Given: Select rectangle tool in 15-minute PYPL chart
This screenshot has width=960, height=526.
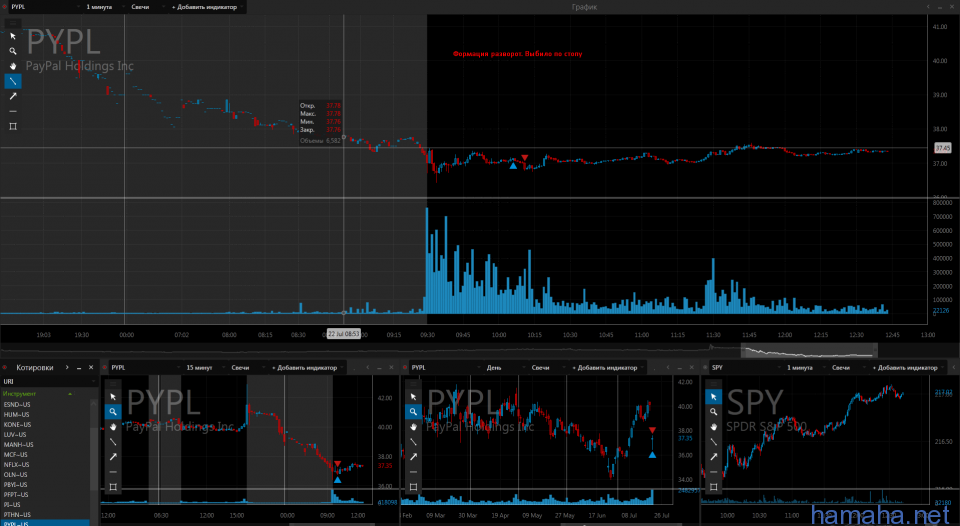Looking at the screenshot, I should (x=113, y=487).
